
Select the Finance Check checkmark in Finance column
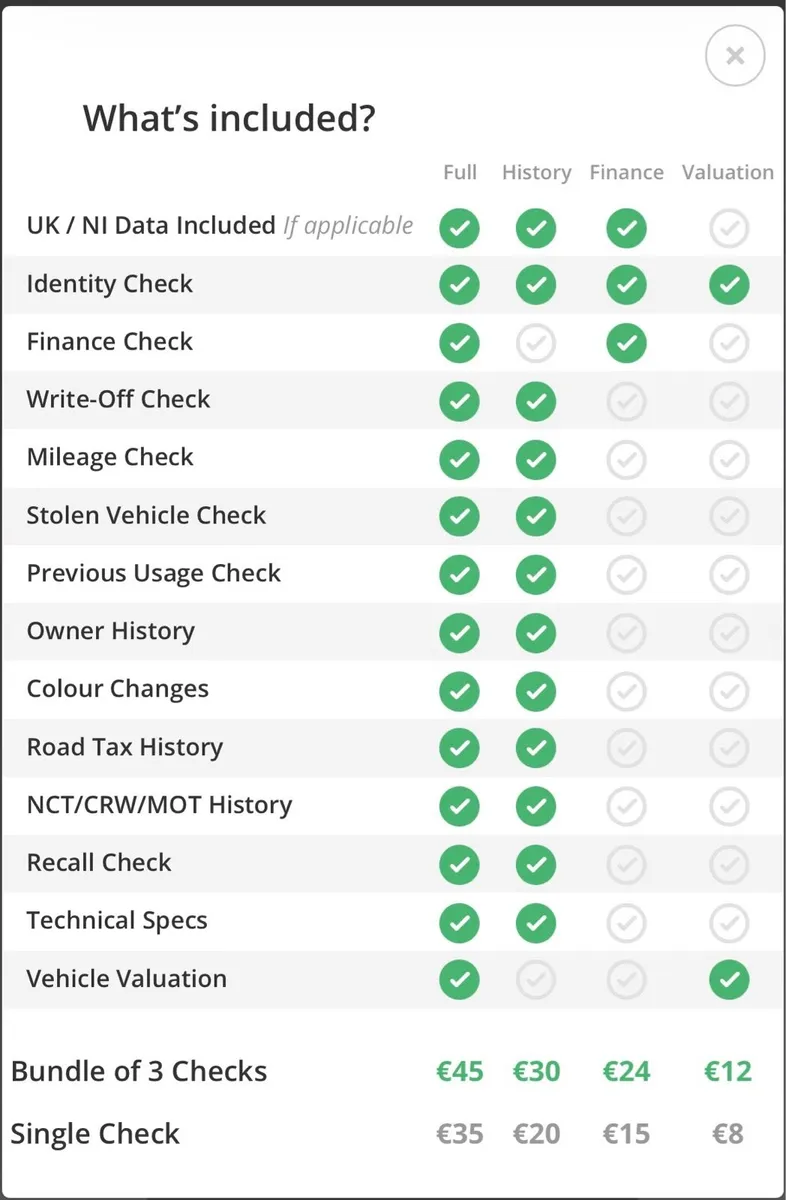point(626,343)
